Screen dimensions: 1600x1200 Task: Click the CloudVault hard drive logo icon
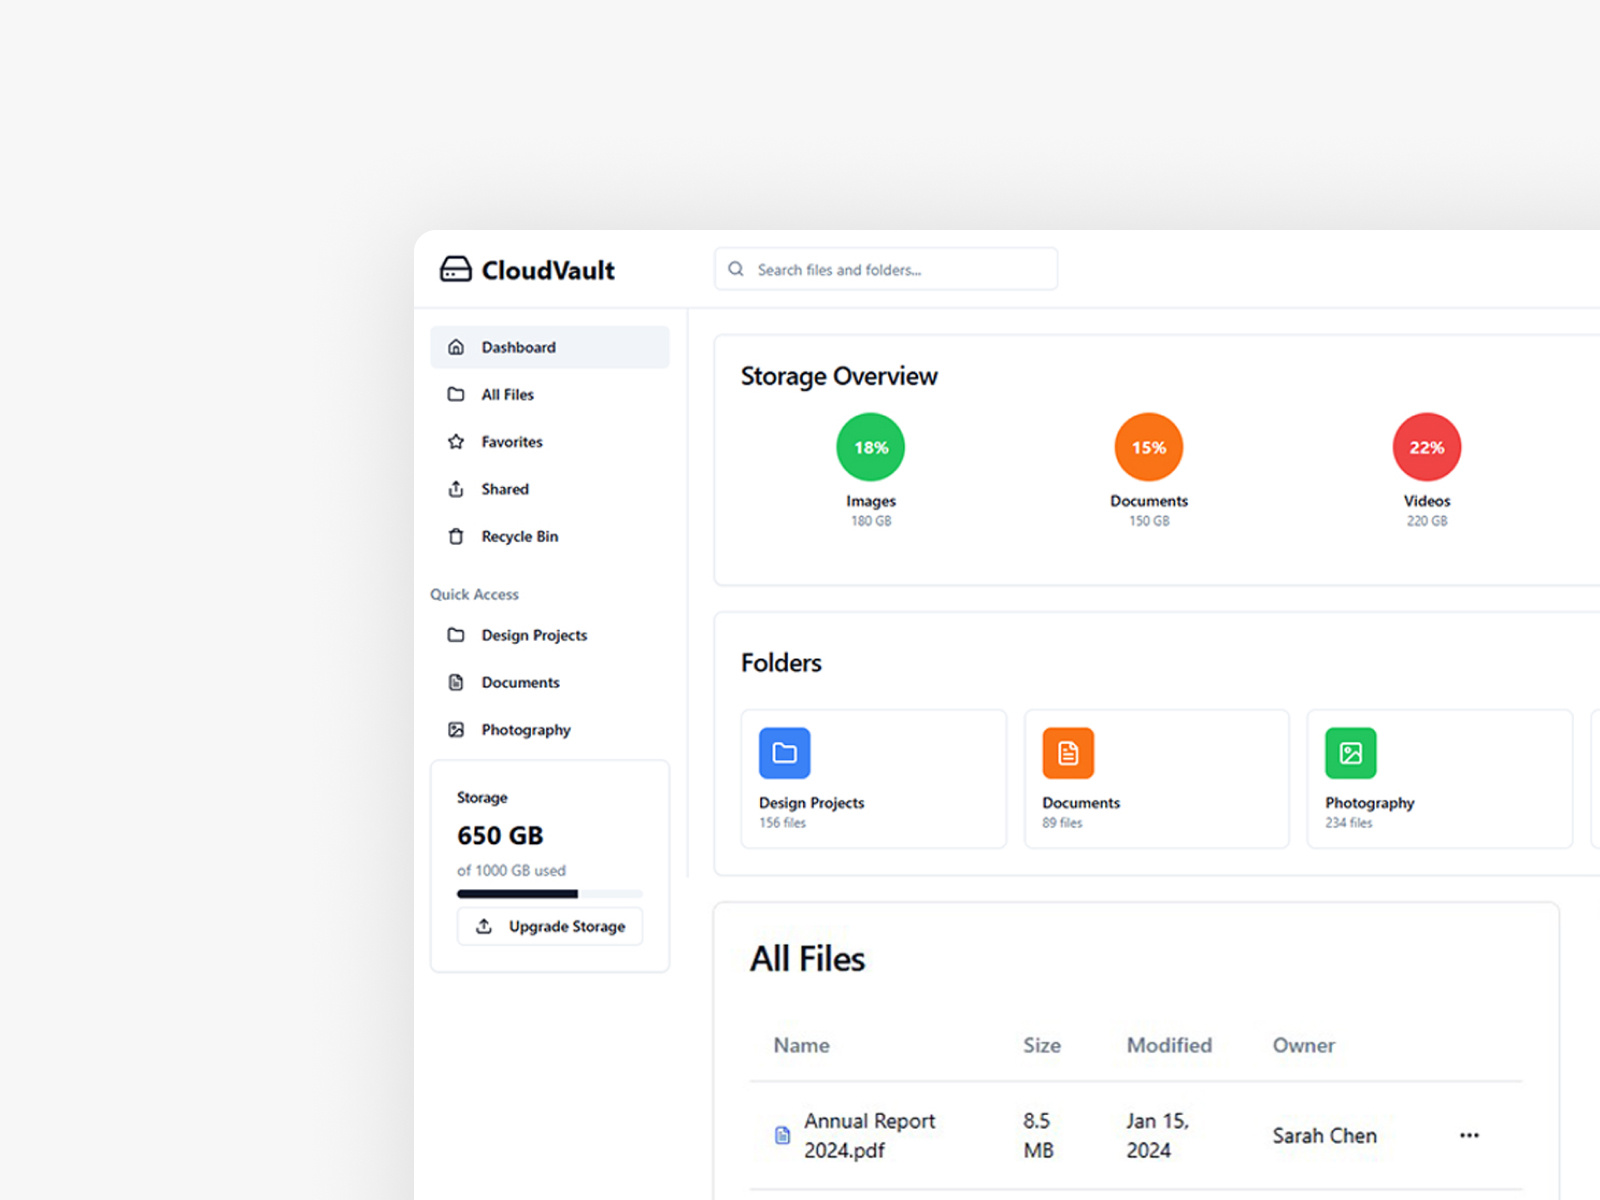455,269
